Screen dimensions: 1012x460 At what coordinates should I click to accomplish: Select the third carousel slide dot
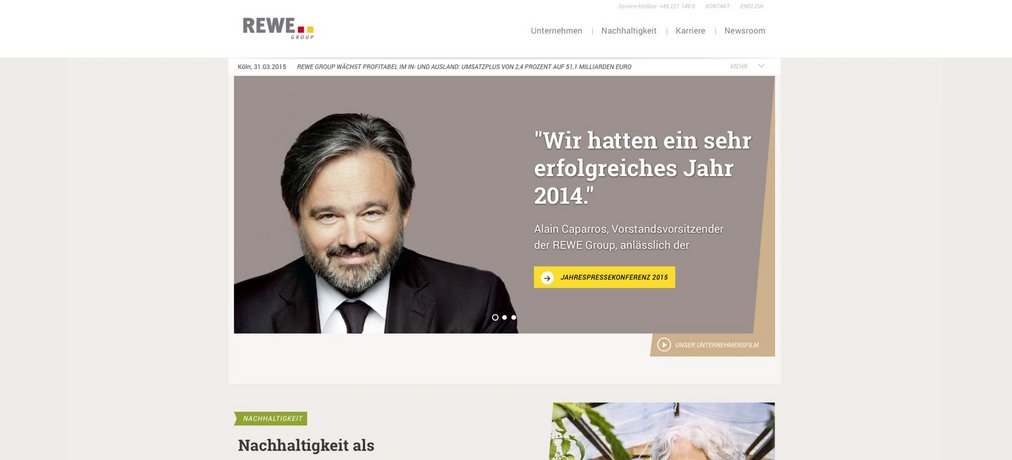tap(514, 317)
